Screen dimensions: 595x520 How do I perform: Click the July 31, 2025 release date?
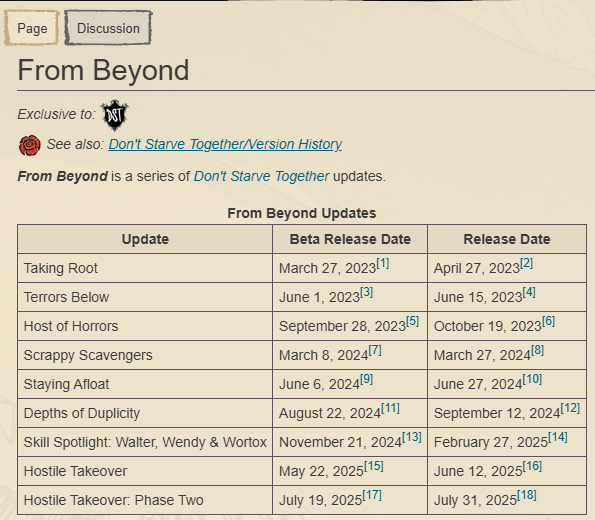(x=475, y=500)
